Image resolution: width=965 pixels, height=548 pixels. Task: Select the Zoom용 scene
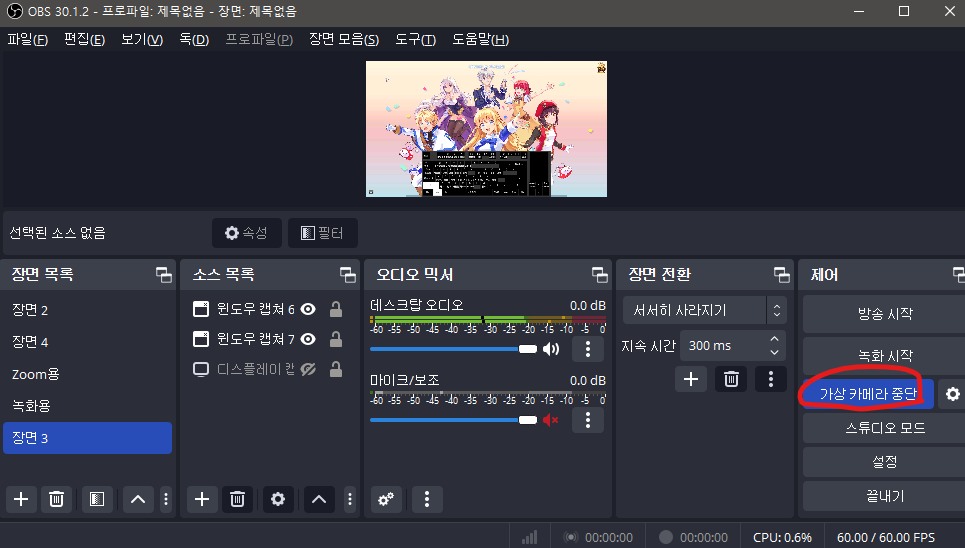tap(87, 374)
